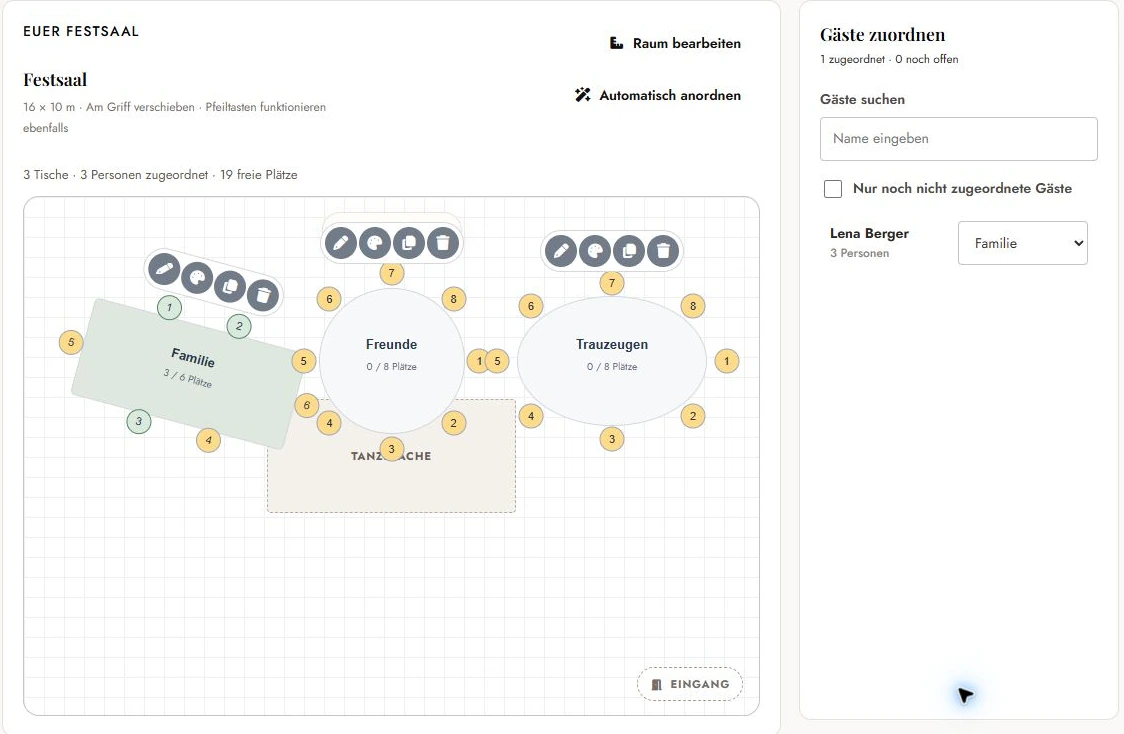
Task: Click the Eingang marker on floor plan
Action: [690, 685]
